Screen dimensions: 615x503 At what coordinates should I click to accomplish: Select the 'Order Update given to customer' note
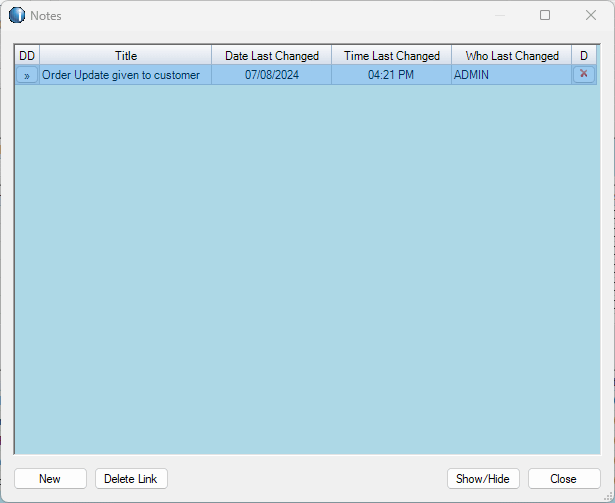[x=121, y=75]
